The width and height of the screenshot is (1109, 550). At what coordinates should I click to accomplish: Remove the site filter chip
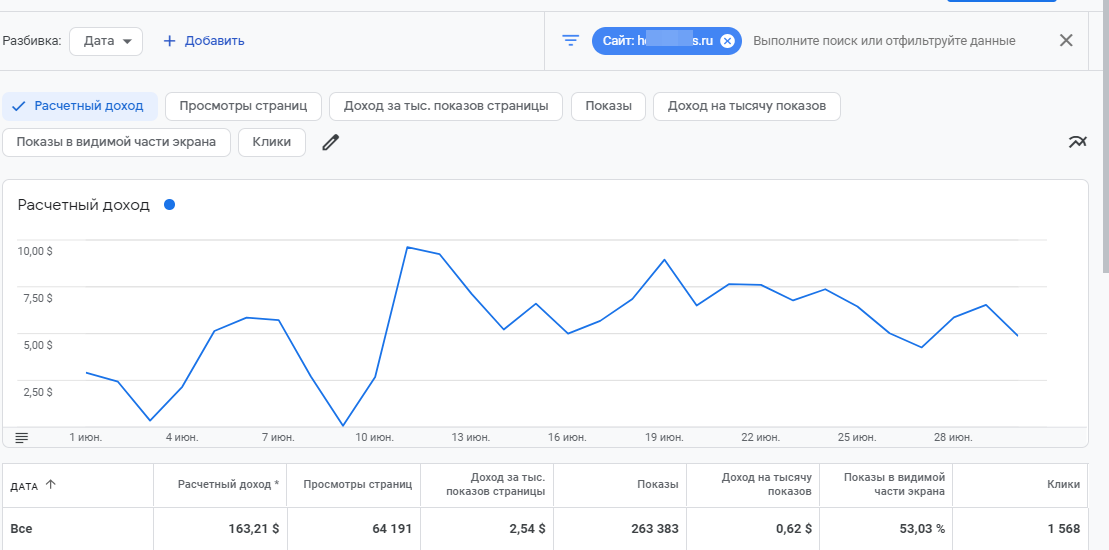(727, 41)
